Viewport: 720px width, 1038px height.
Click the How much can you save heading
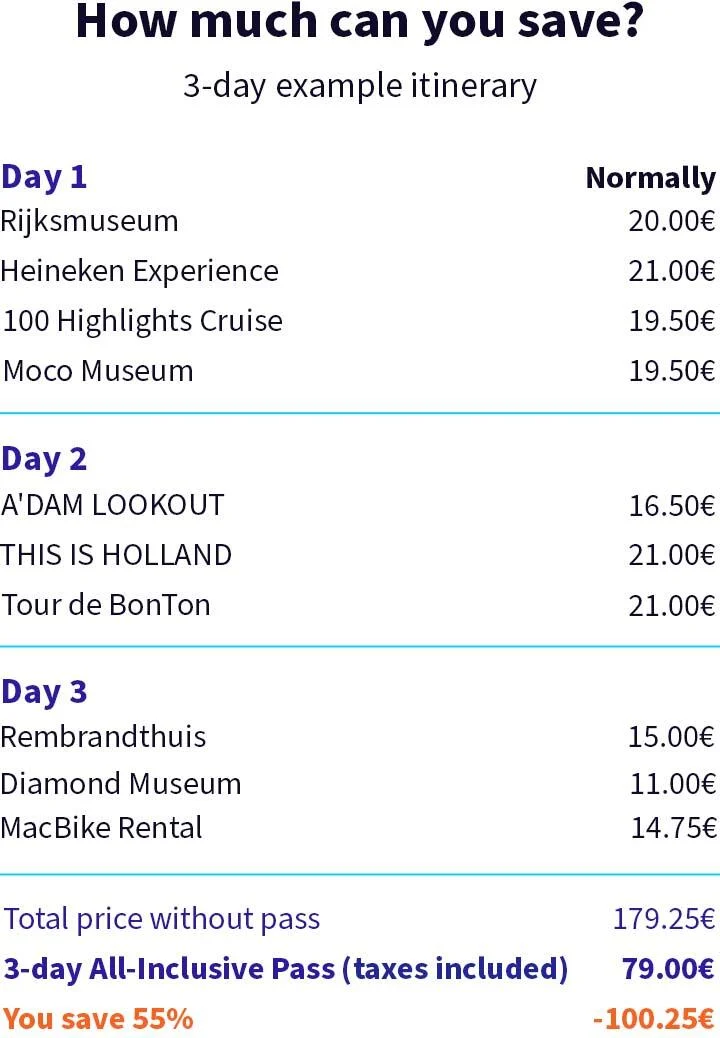click(360, 22)
